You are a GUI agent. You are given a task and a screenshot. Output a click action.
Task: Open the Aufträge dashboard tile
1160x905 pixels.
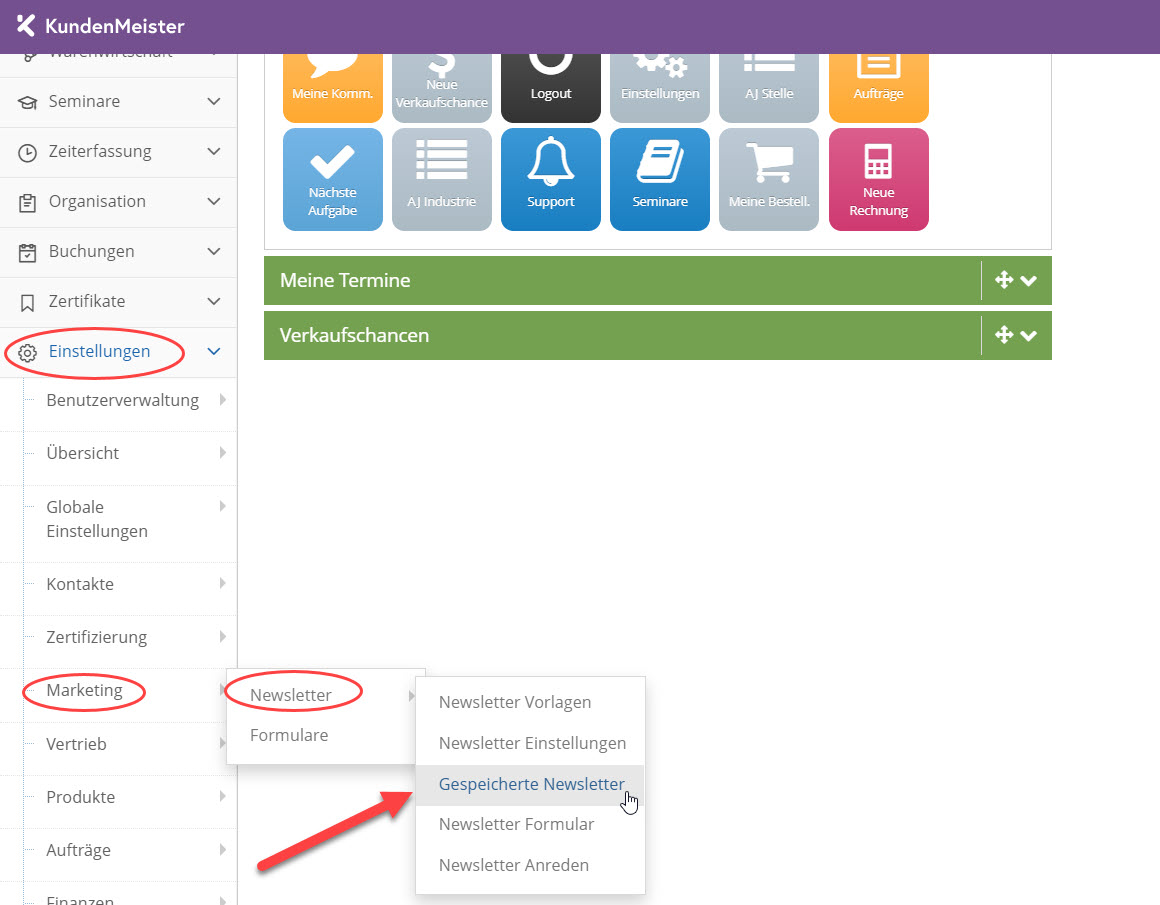tap(879, 88)
